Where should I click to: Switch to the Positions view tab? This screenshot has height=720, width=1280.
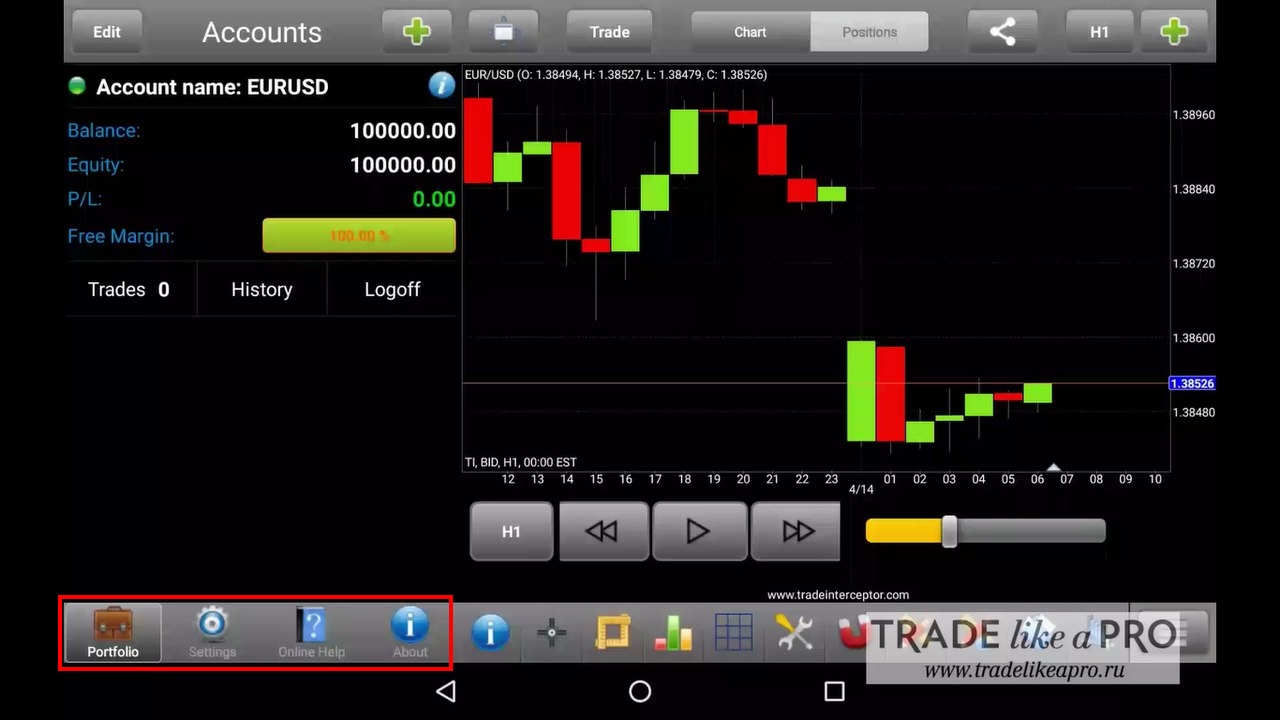869,32
